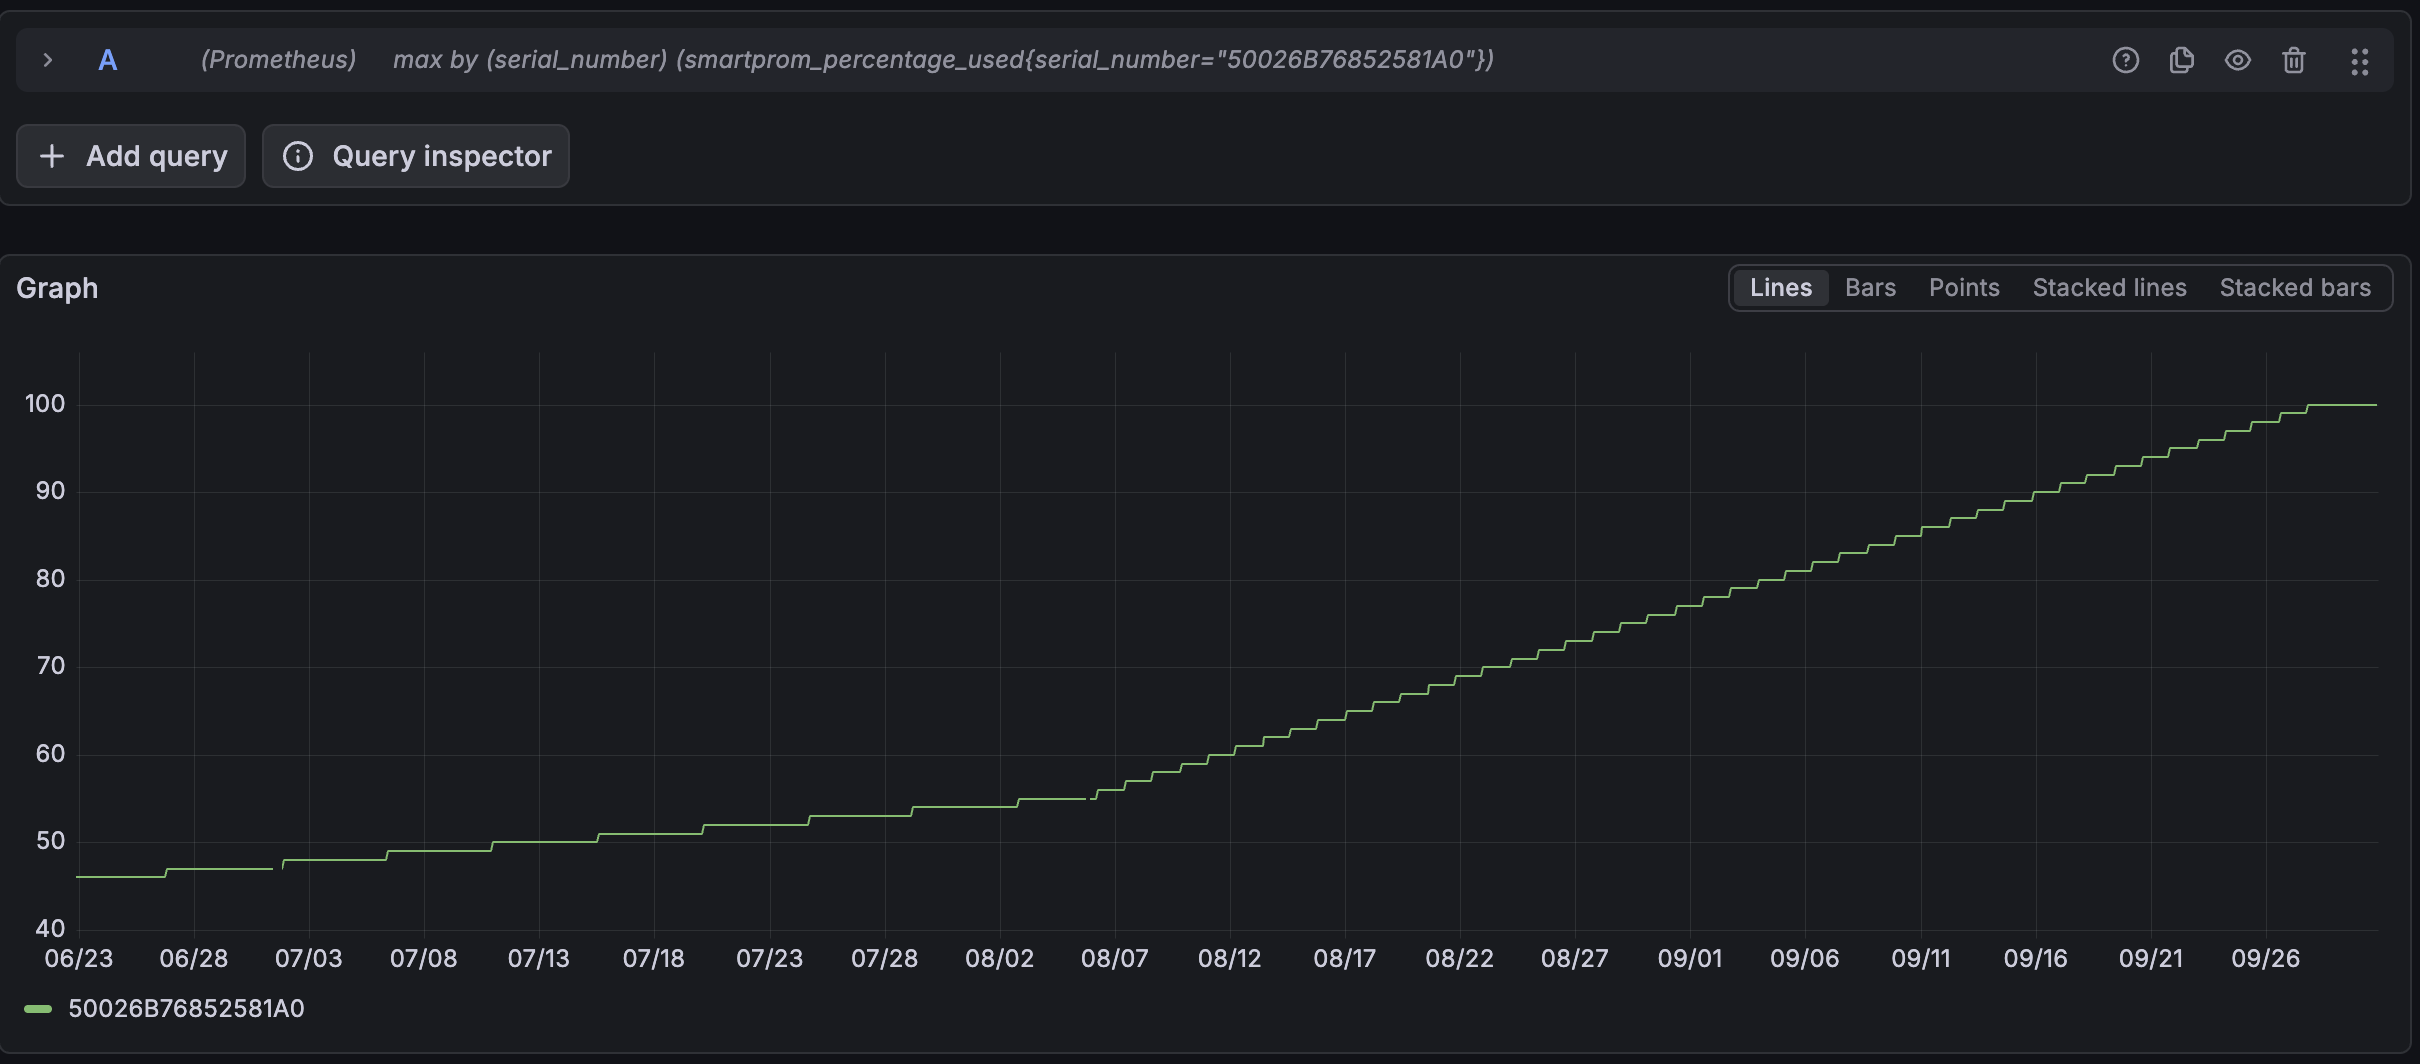Toggle query A visibility with eye icon
The image size is (2420, 1064).
coord(2237,60)
